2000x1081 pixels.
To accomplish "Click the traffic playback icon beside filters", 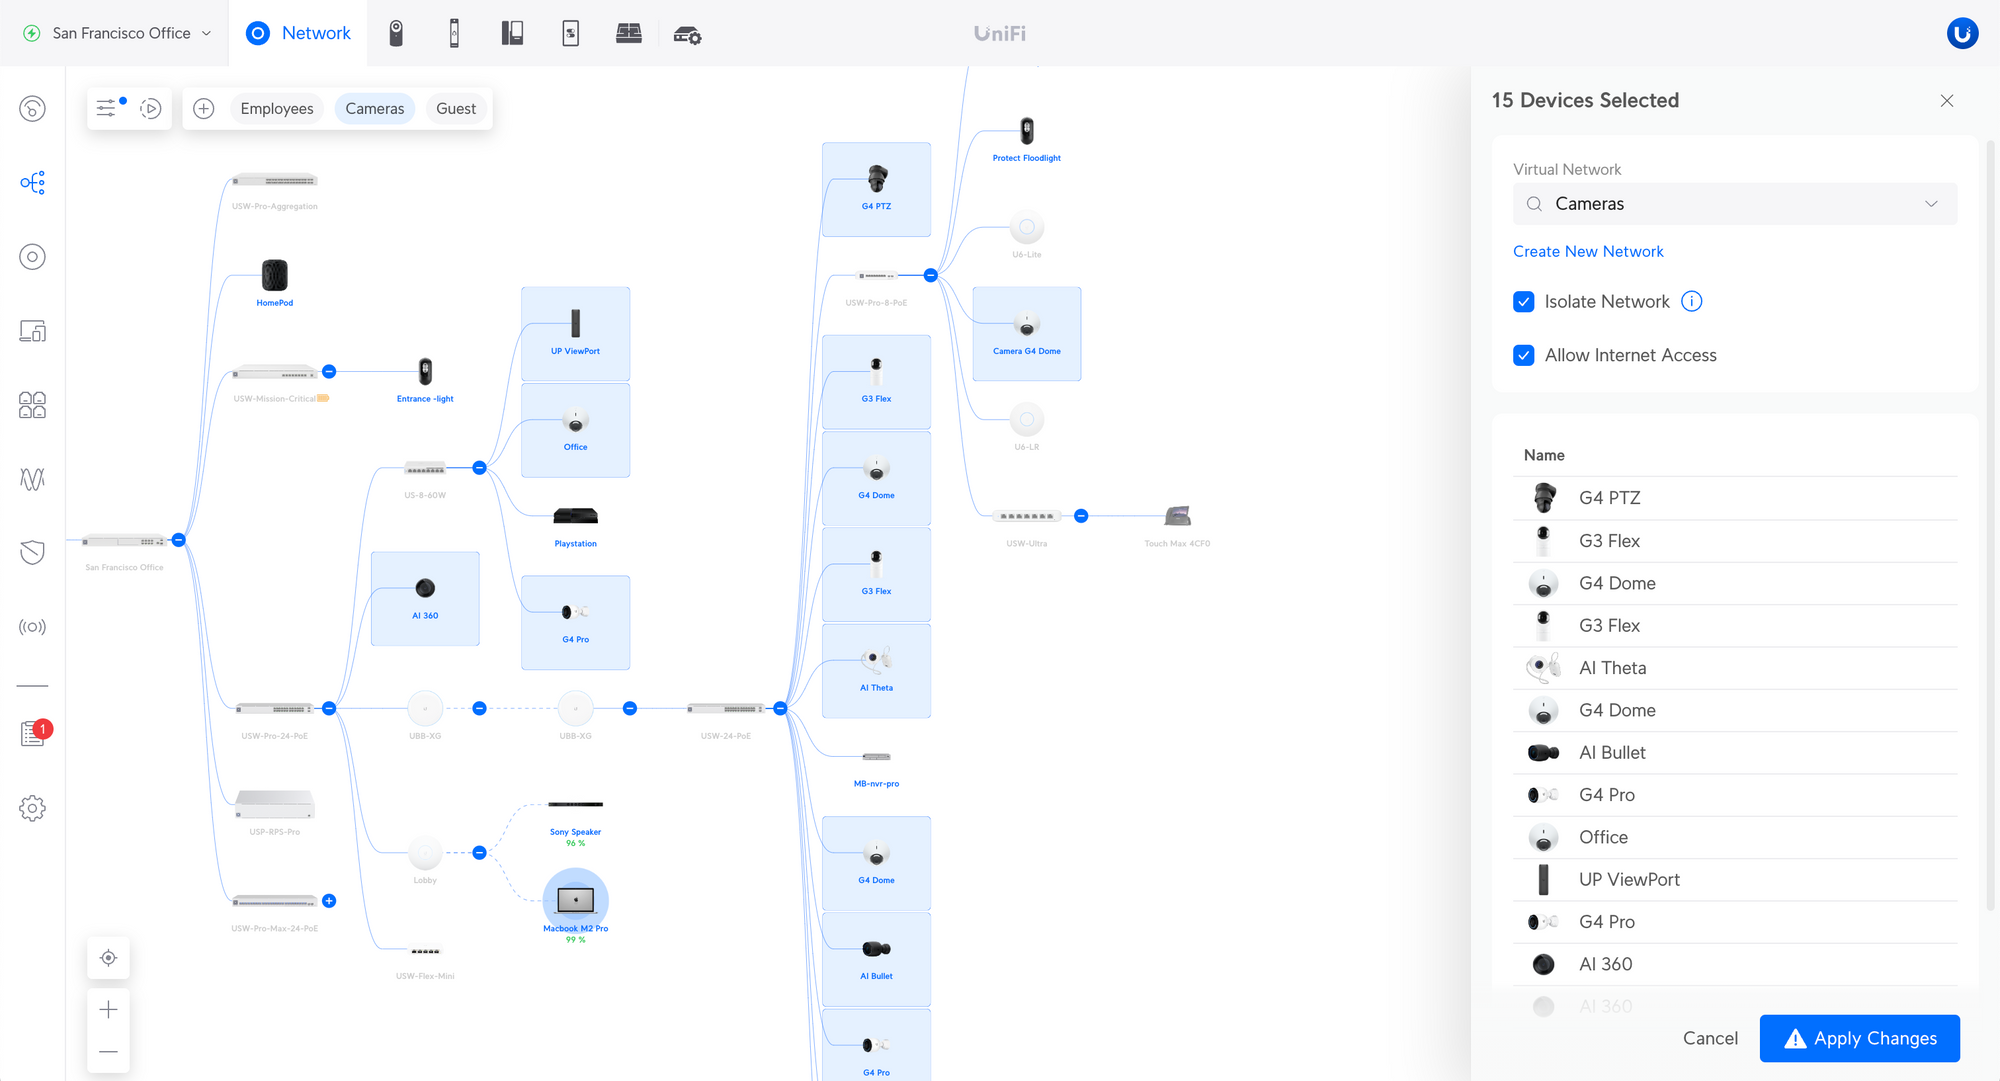I will (151, 108).
